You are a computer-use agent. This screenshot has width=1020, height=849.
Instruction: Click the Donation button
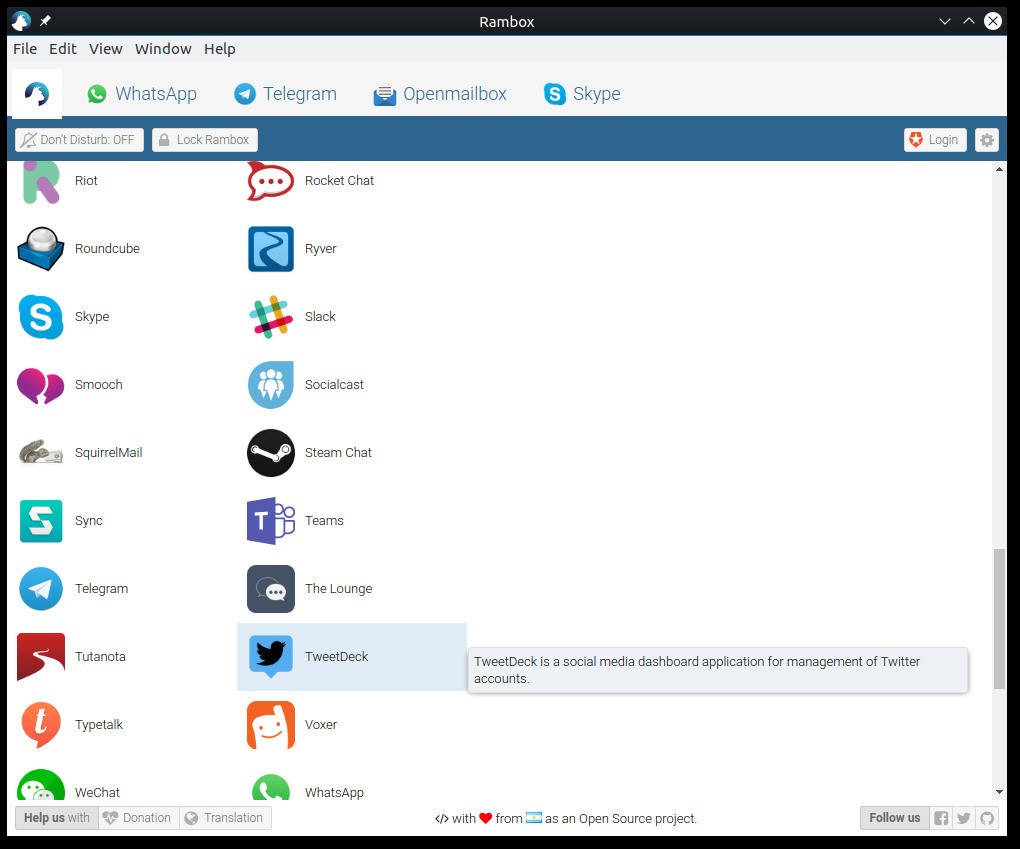coord(139,818)
